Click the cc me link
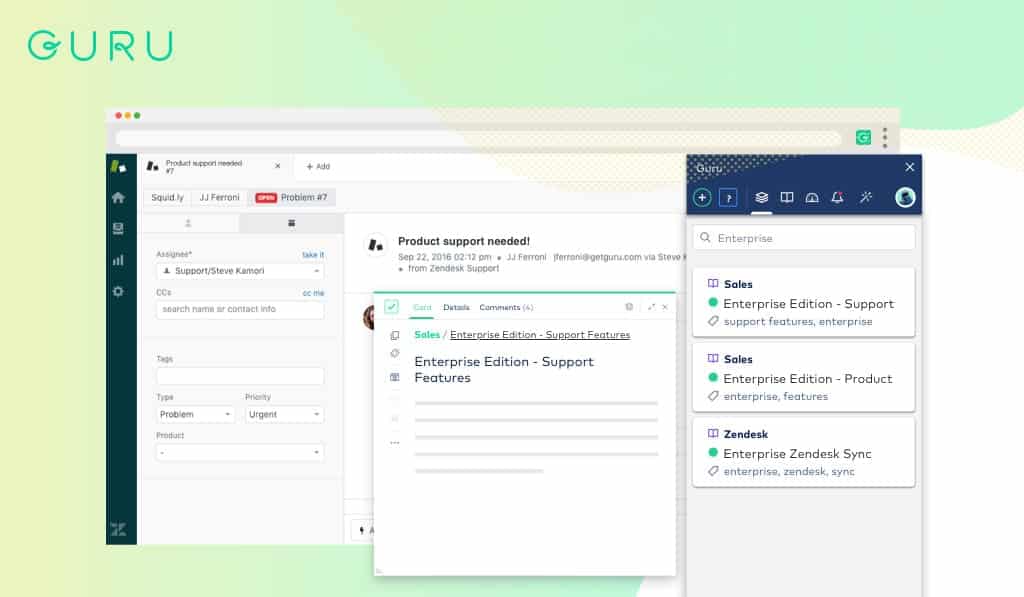 tap(313, 293)
